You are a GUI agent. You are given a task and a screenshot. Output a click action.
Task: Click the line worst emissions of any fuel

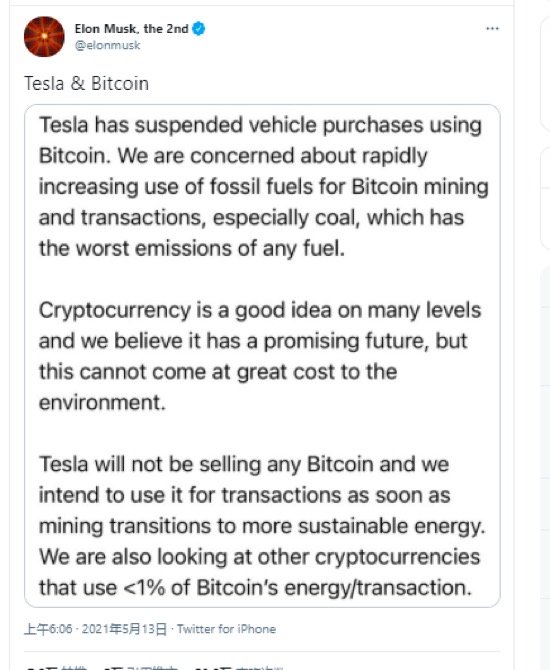coord(191,248)
